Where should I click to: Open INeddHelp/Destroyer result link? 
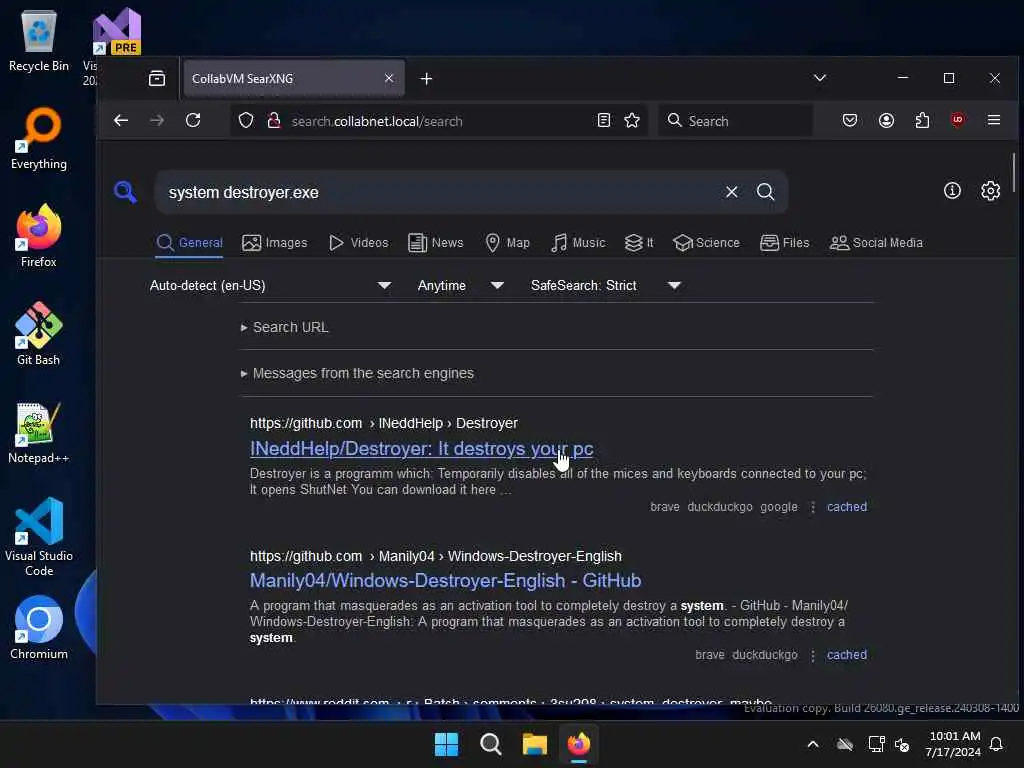click(x=421, y=449)
